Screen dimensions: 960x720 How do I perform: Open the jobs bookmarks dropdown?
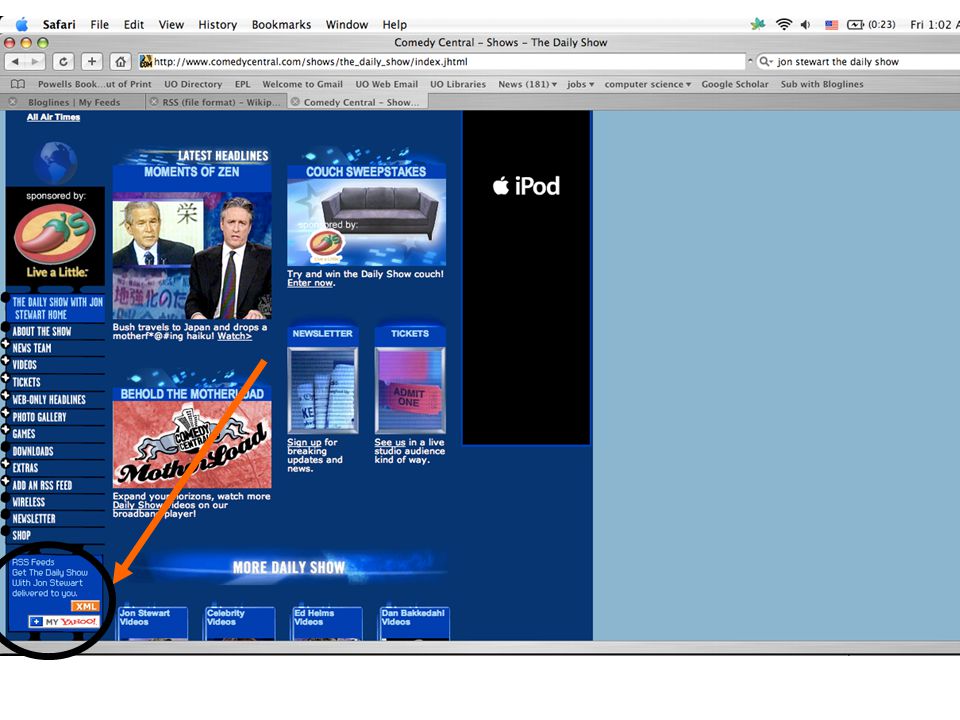580,84
